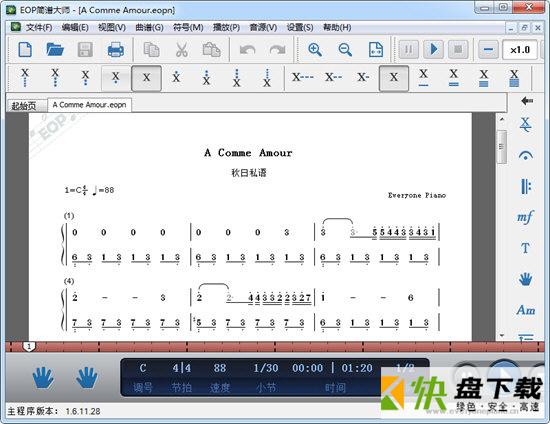Screen dimensions: 550x424
Task: Open the 视图(V) menu
Action: pyautogui.click(x=112, y=27)
